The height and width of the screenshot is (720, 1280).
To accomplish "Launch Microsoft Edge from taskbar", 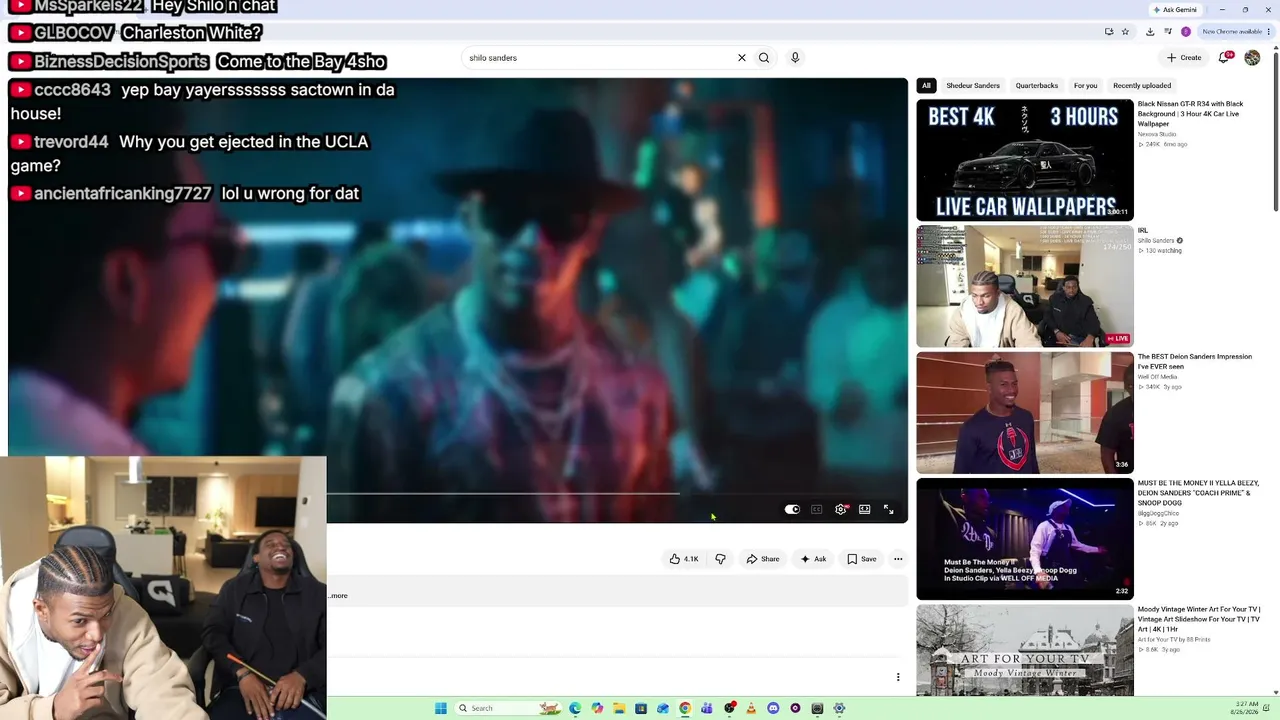I will pyautogui.click(x=575, y=708).
